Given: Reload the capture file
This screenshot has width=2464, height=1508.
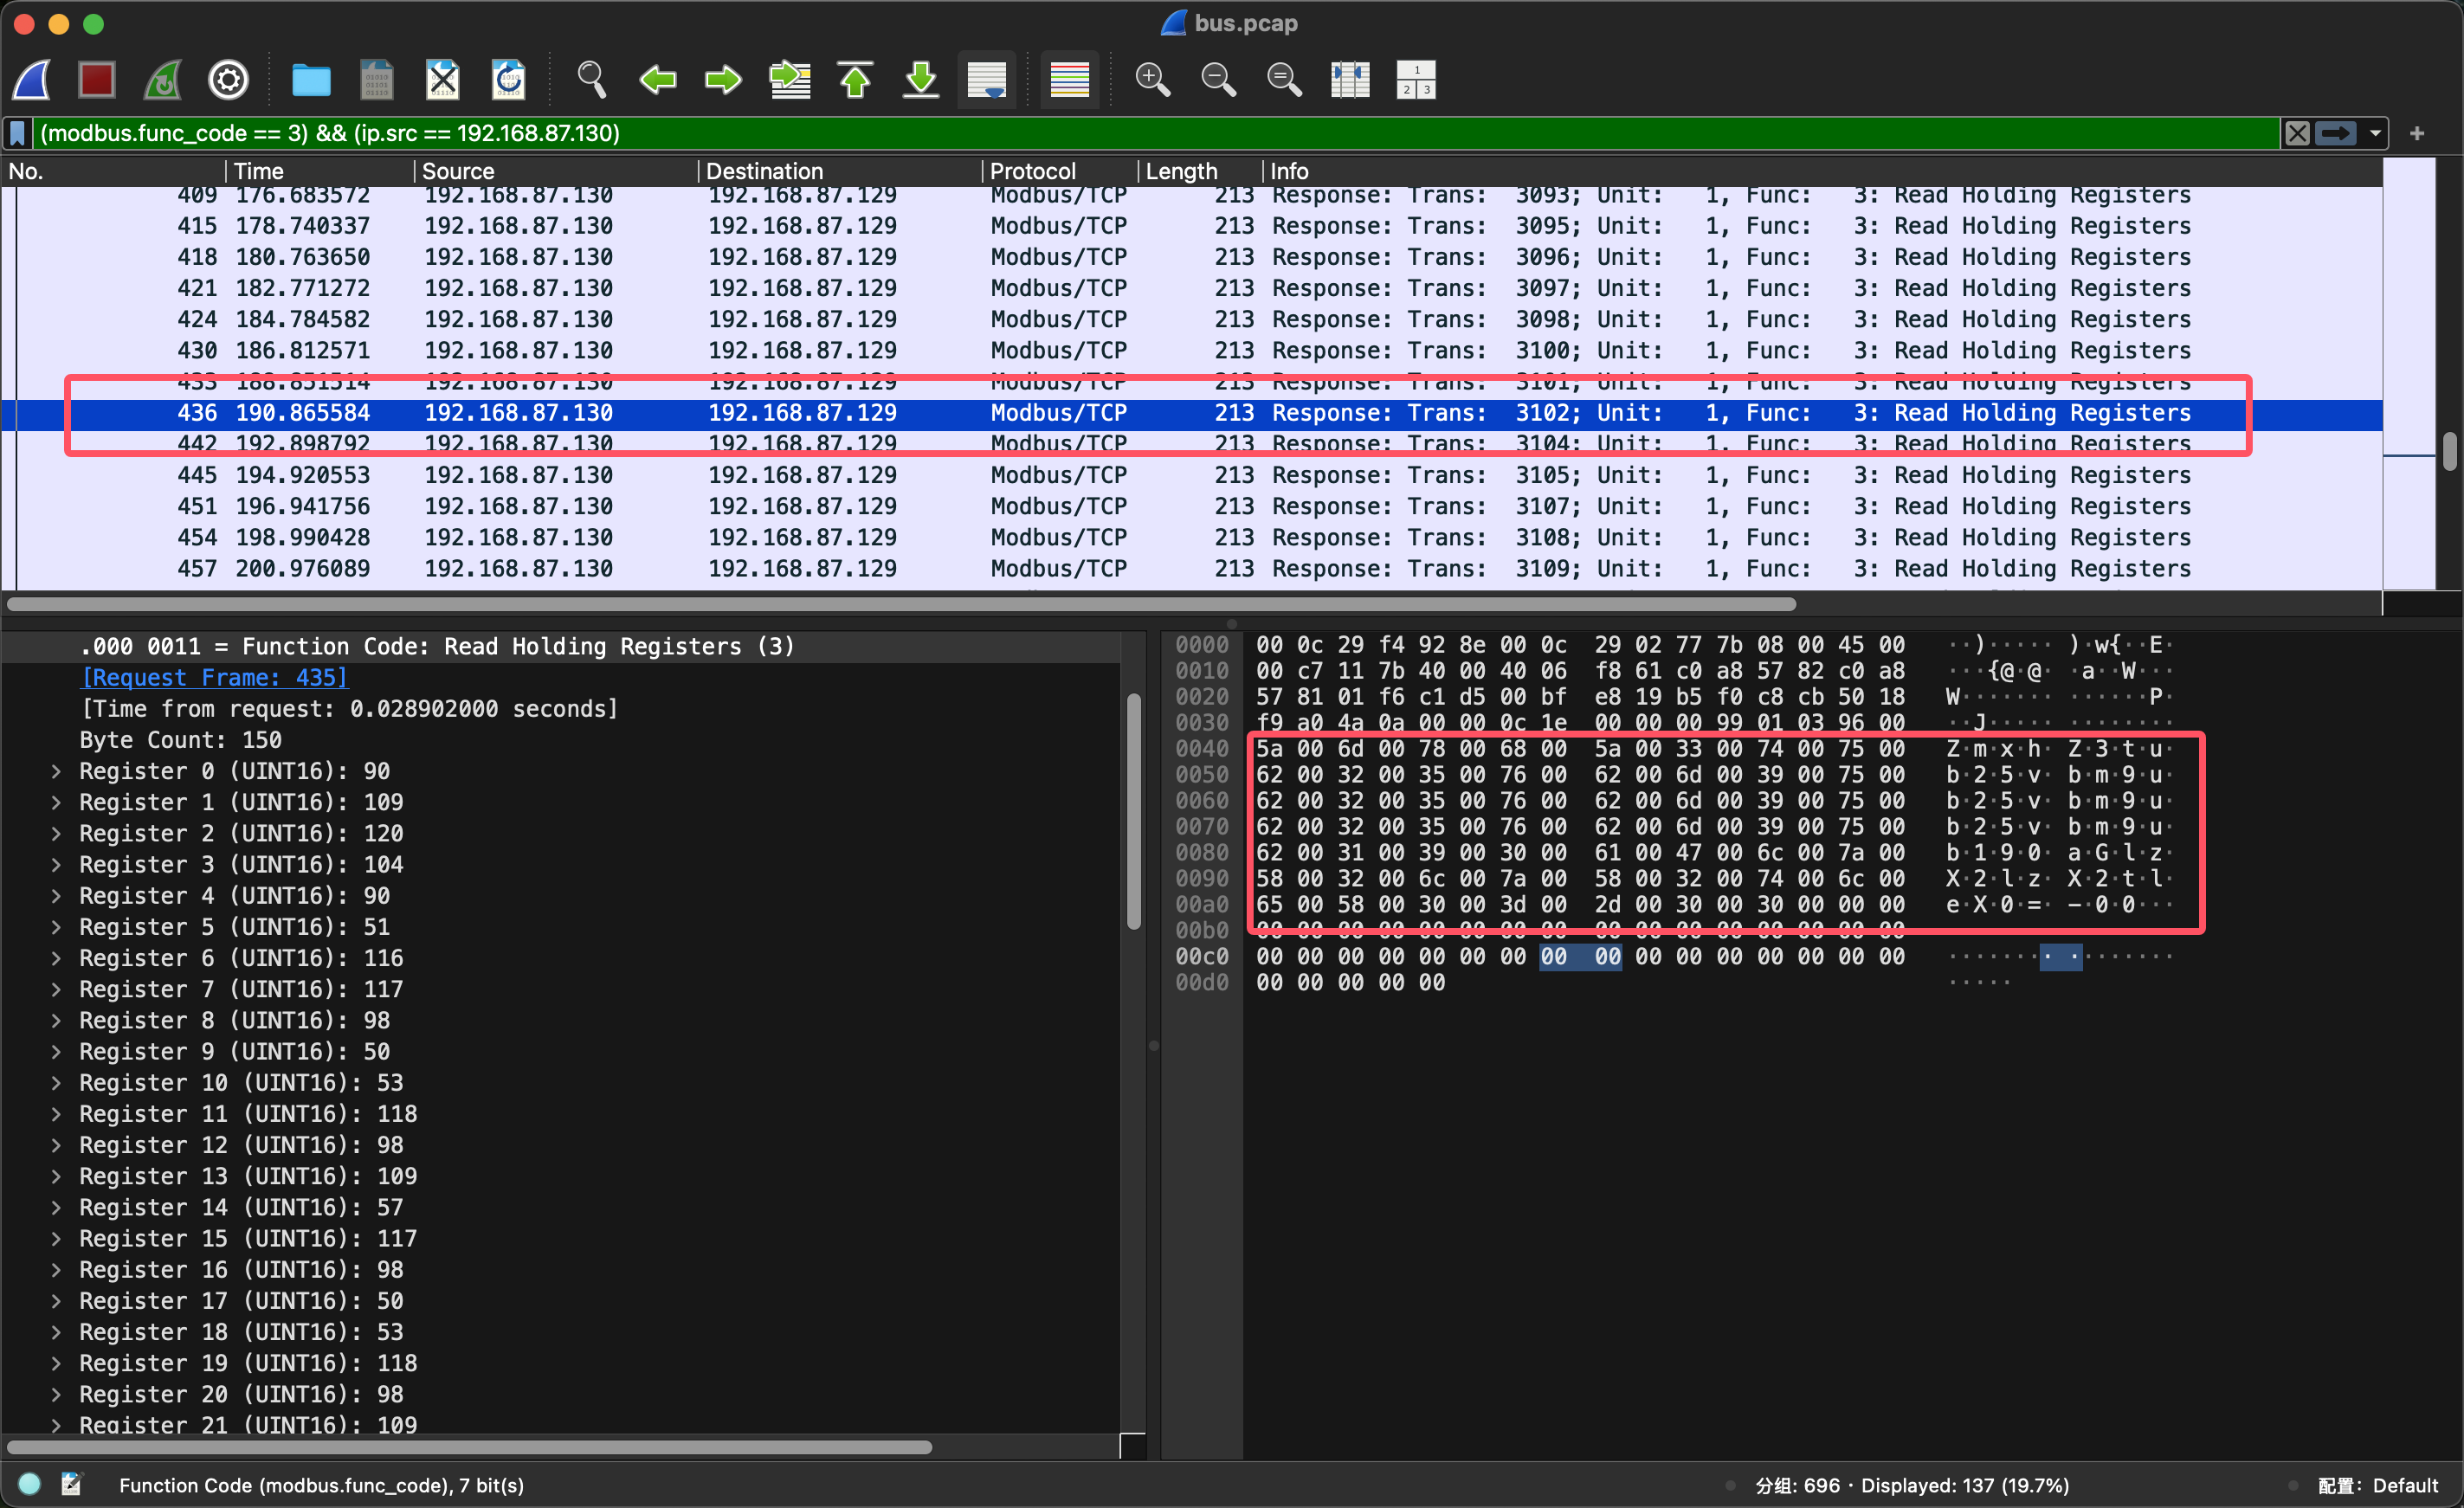Looking at the screenshot, I should pos(508,80).
